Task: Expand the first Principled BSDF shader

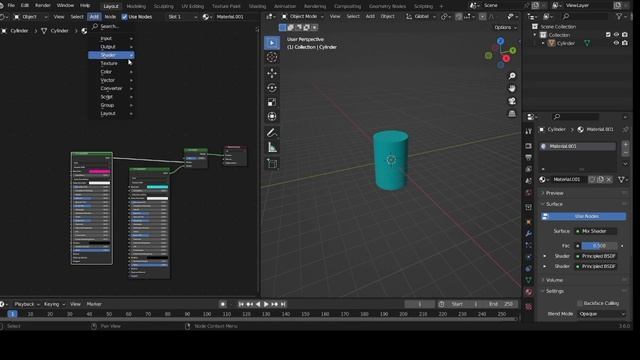Action: pos(545,256)
